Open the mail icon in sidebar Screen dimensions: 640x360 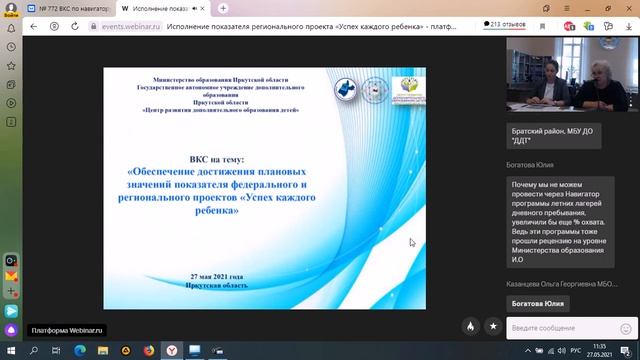coord(11,276)
